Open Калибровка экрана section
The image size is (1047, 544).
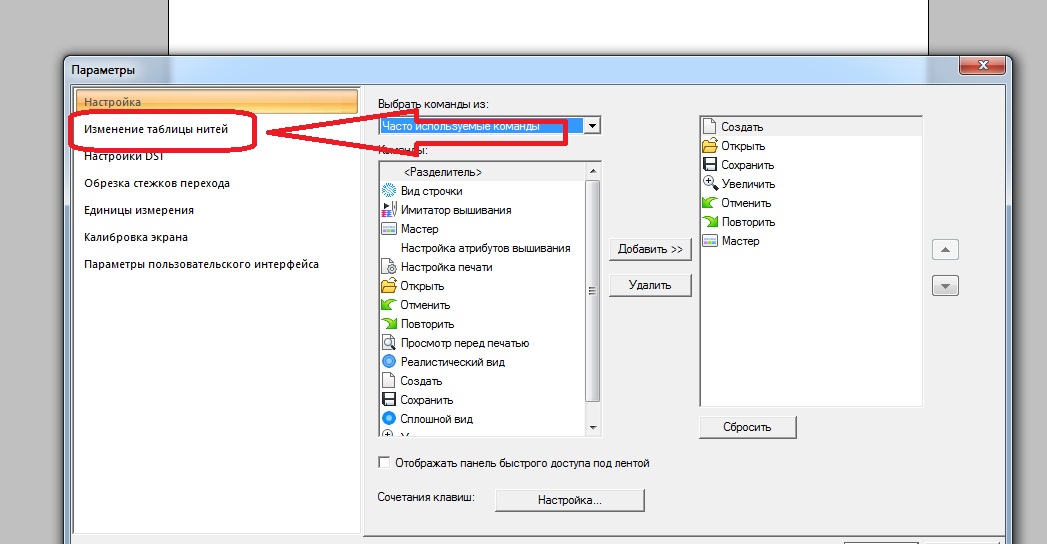[136, 237]
